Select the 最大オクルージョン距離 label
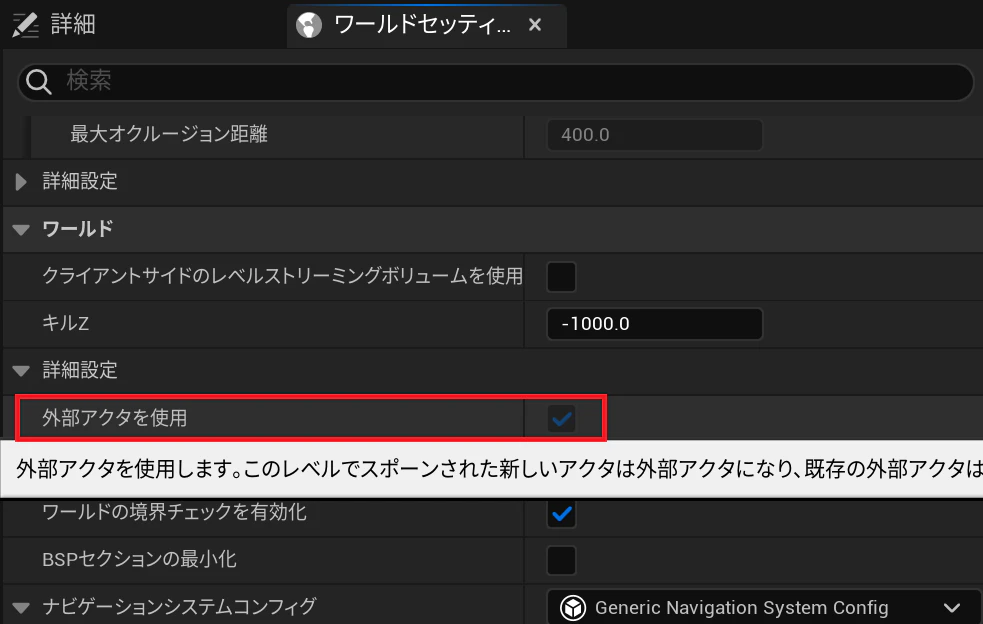The height and width of the screenshot is (624, 983). point(169,134)
